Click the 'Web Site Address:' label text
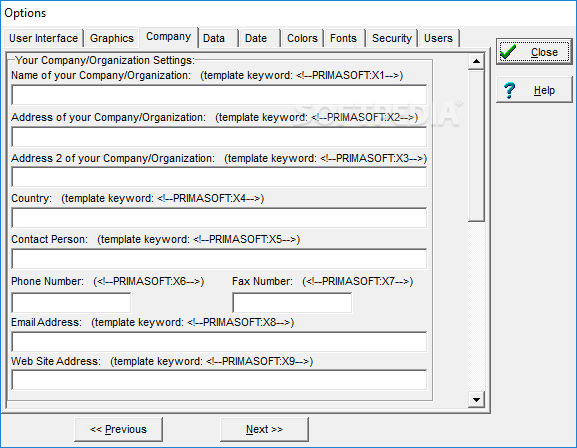The image size is (577, 448). pos(56,361)
